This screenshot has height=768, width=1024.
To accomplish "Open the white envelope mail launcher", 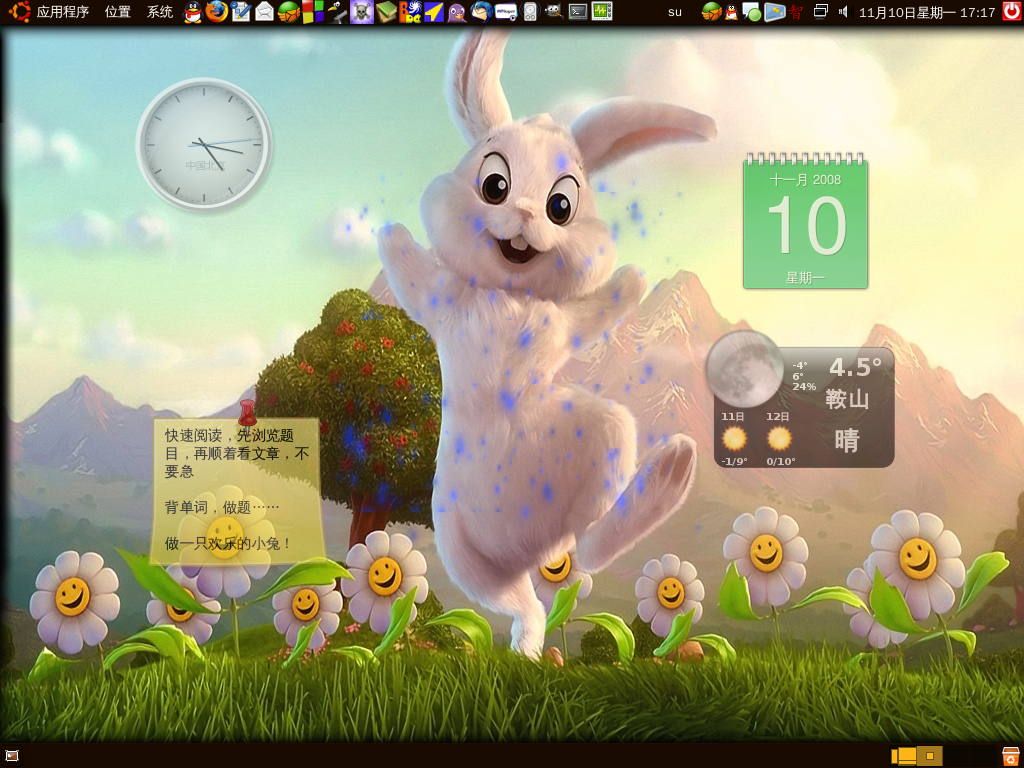I will 264,12.
